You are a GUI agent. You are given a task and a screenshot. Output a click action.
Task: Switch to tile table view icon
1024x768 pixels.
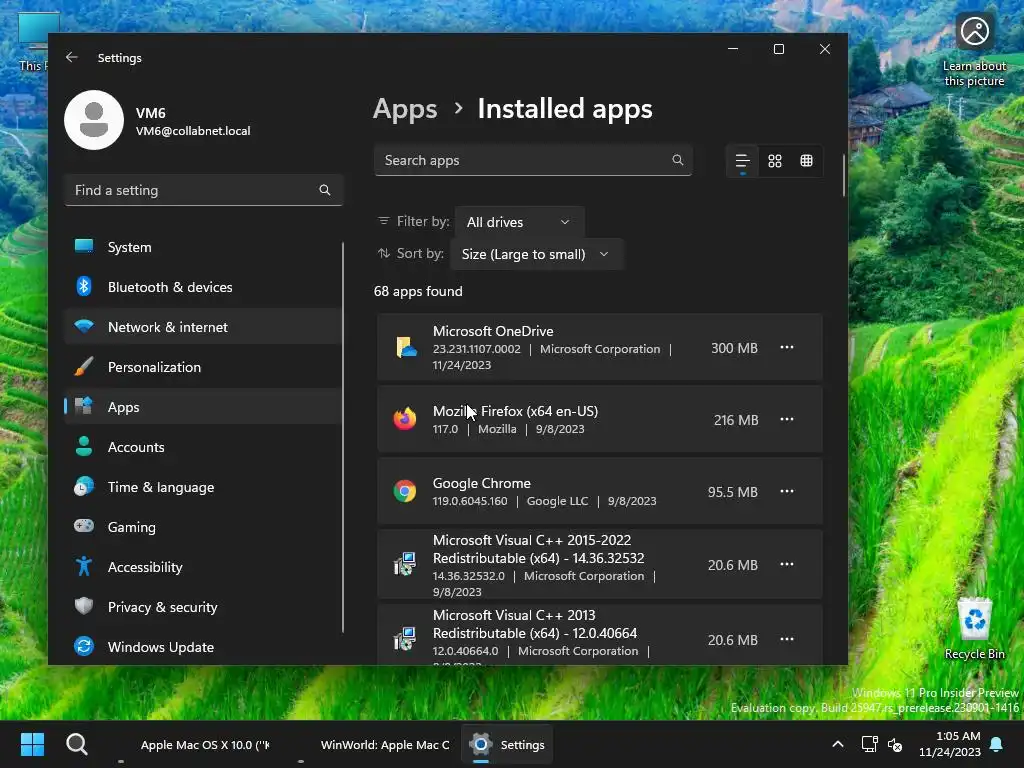pos(807,161)
